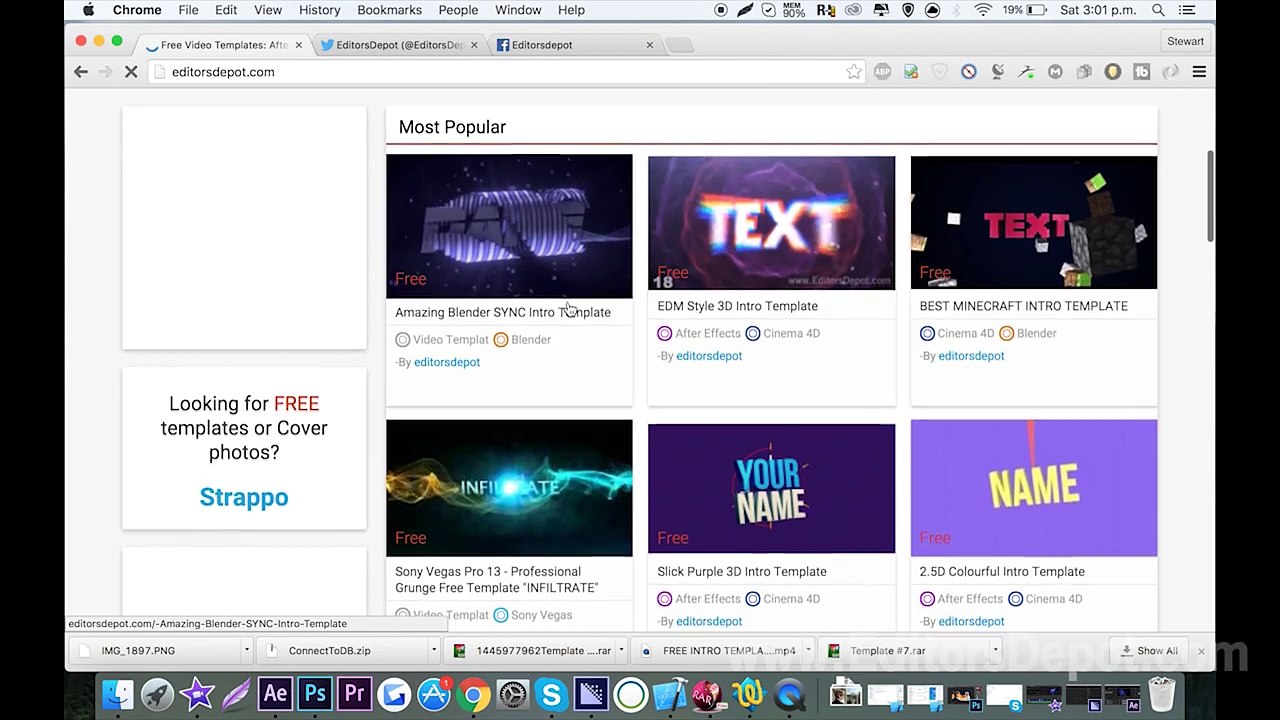Click the editorsdepot.com address bar
The height and width of the screenshot is (720, 1280).
tap(505, 72)
